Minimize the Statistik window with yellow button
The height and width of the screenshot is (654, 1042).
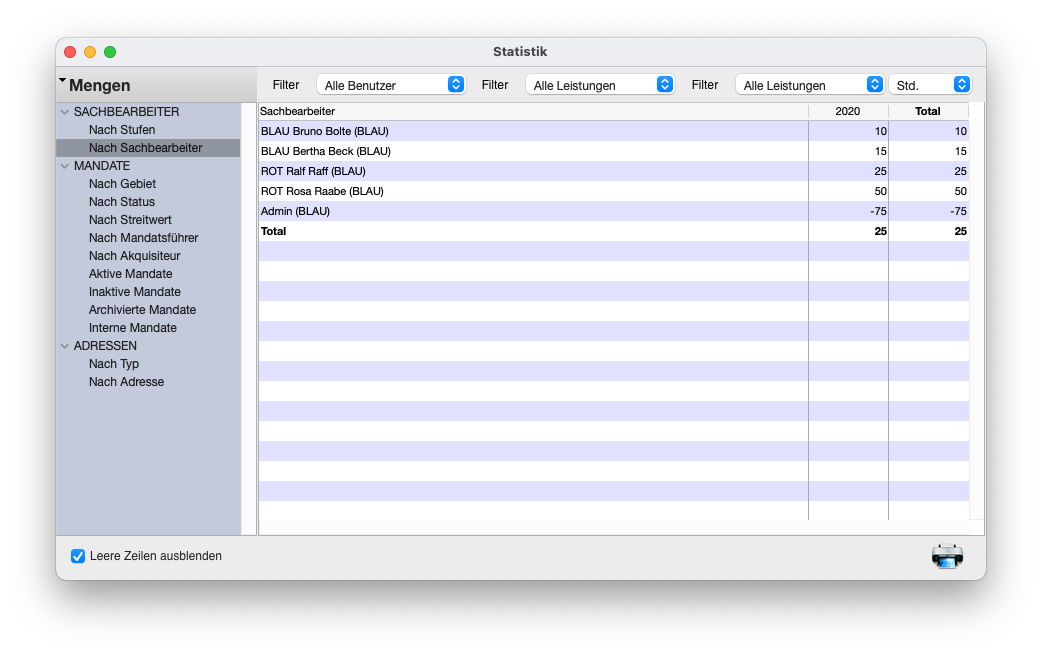90,52
